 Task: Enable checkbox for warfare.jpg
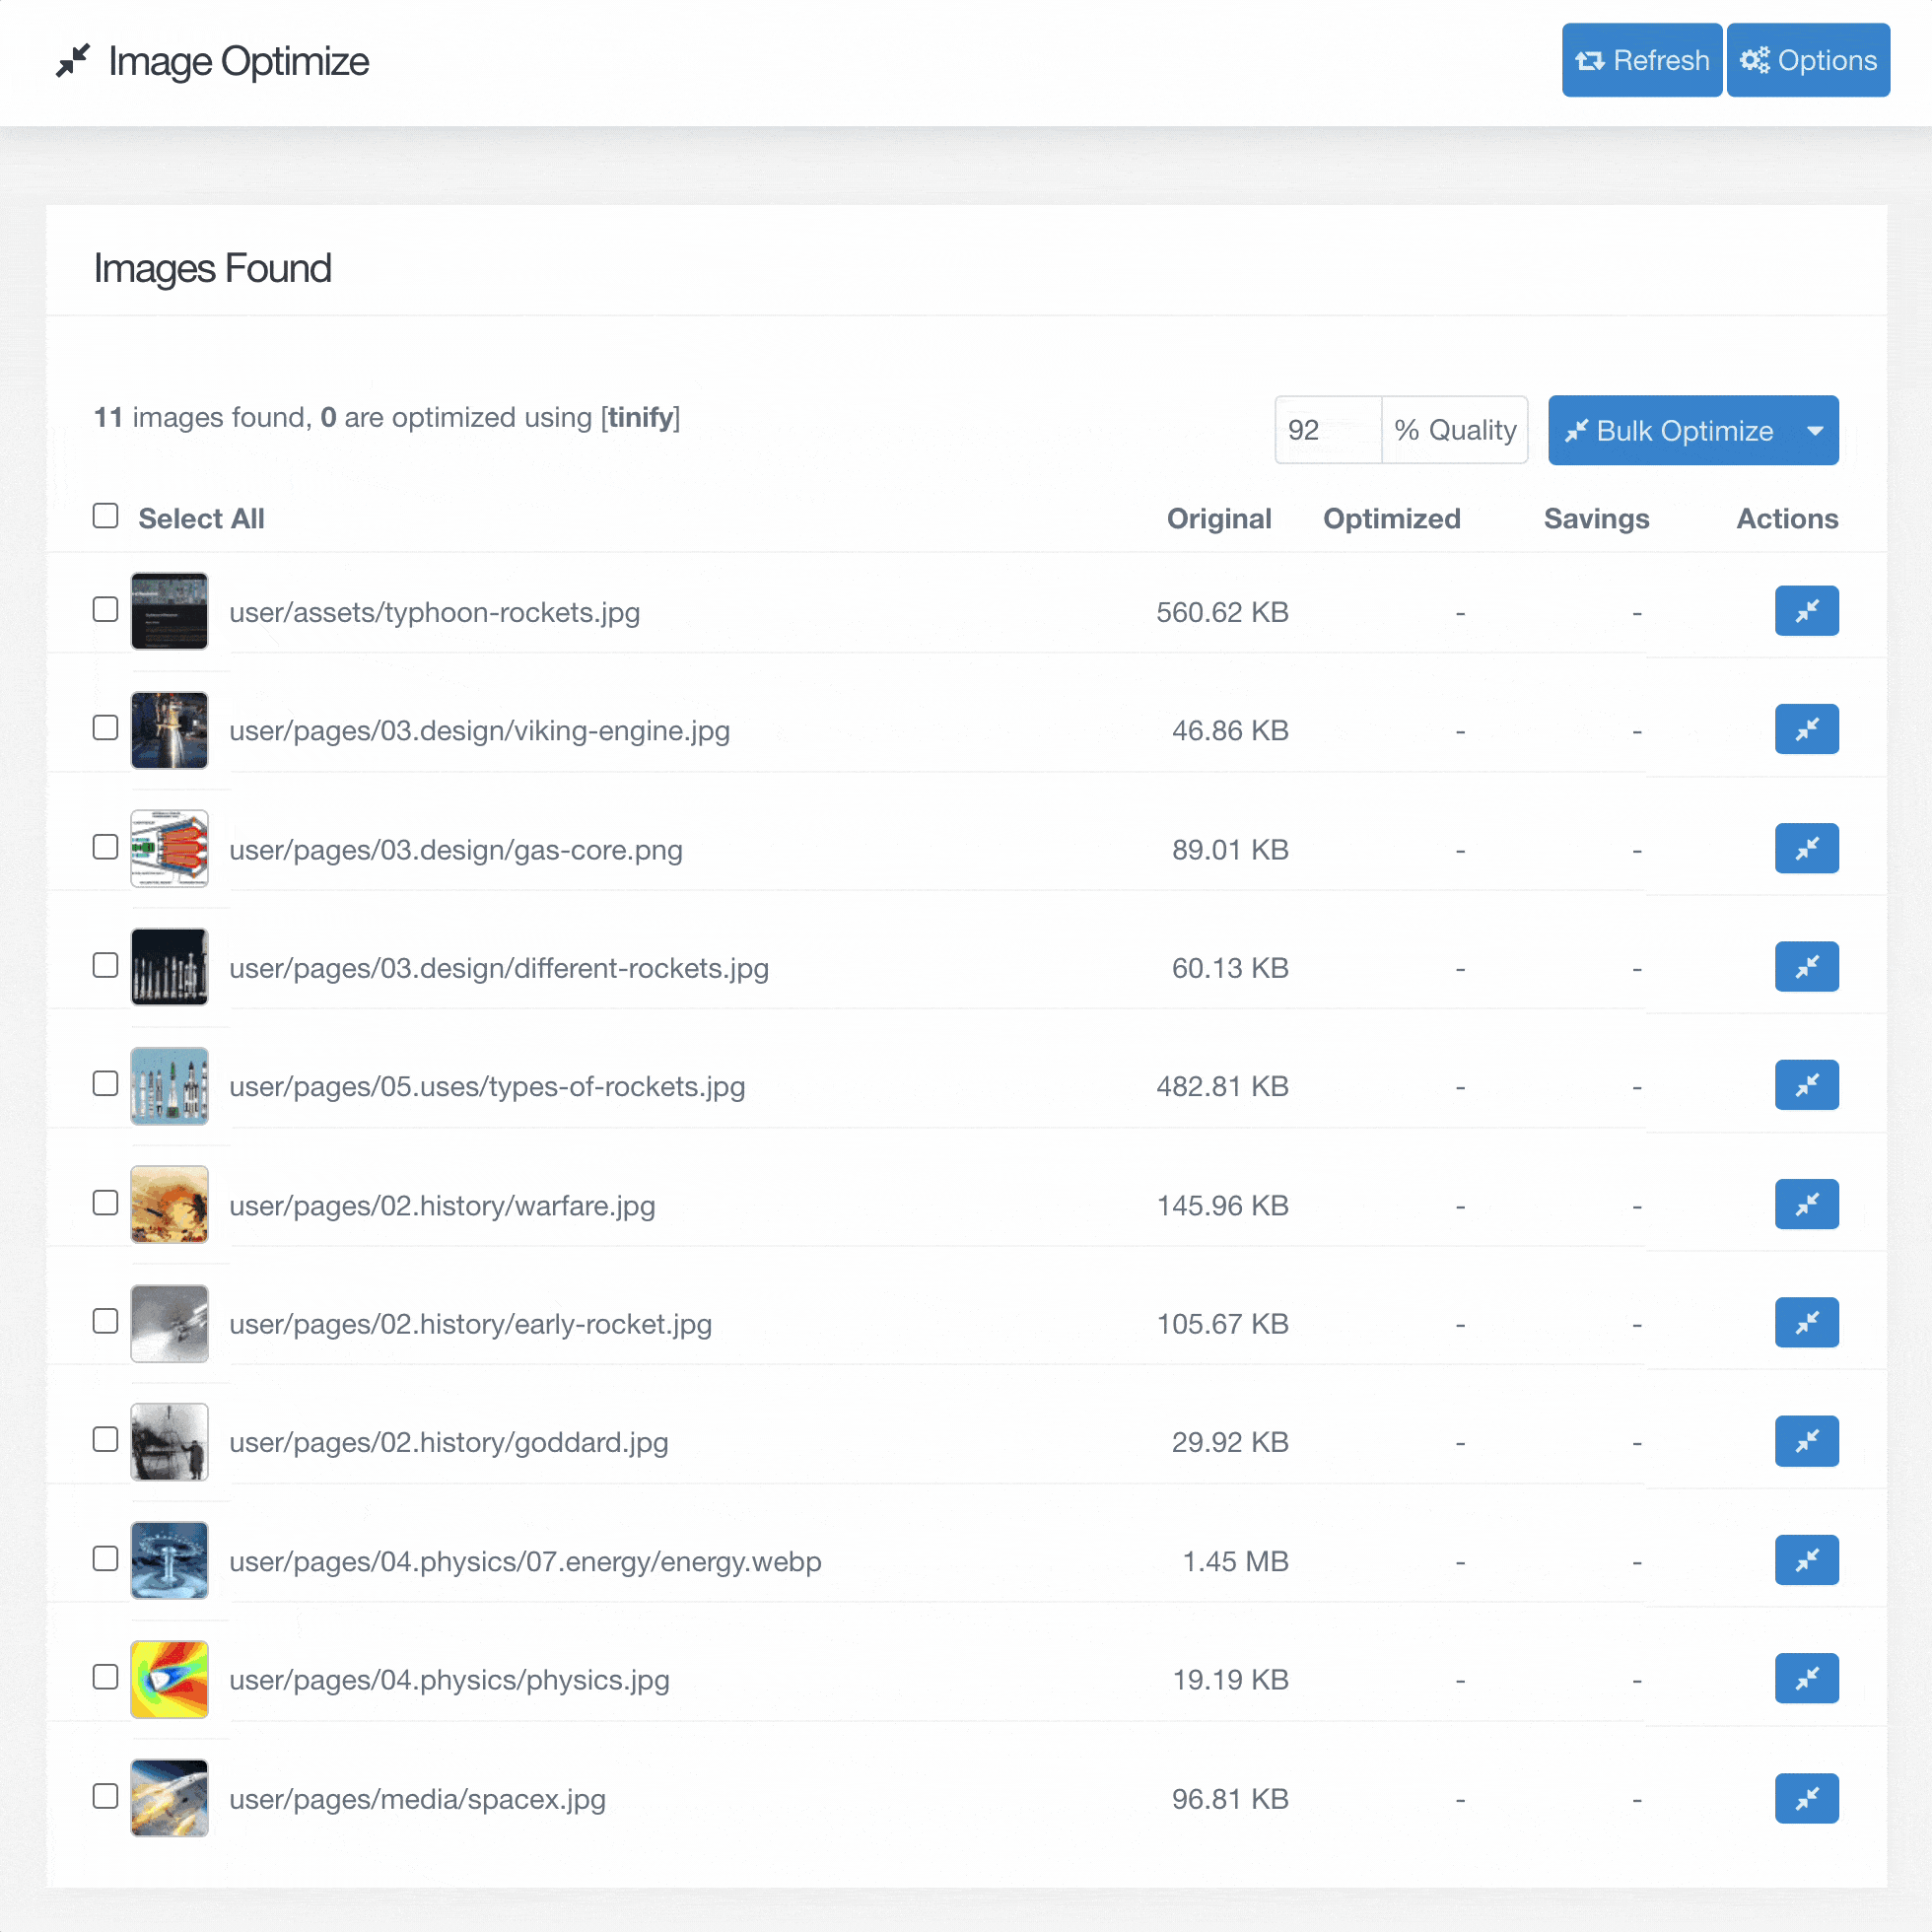coord(104,1204)
